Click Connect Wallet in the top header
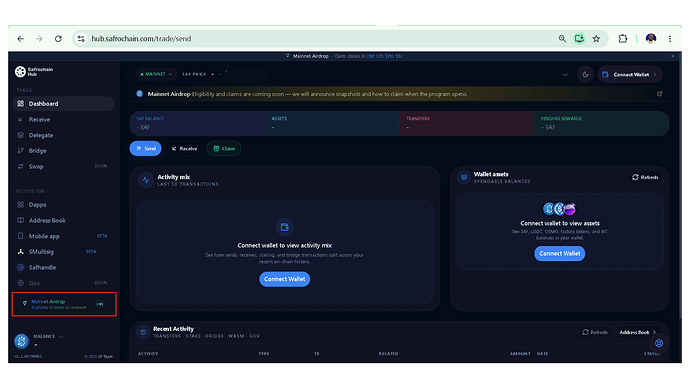Image resolution: width=690 pixels, height=388 pixels. pos(630,75)
